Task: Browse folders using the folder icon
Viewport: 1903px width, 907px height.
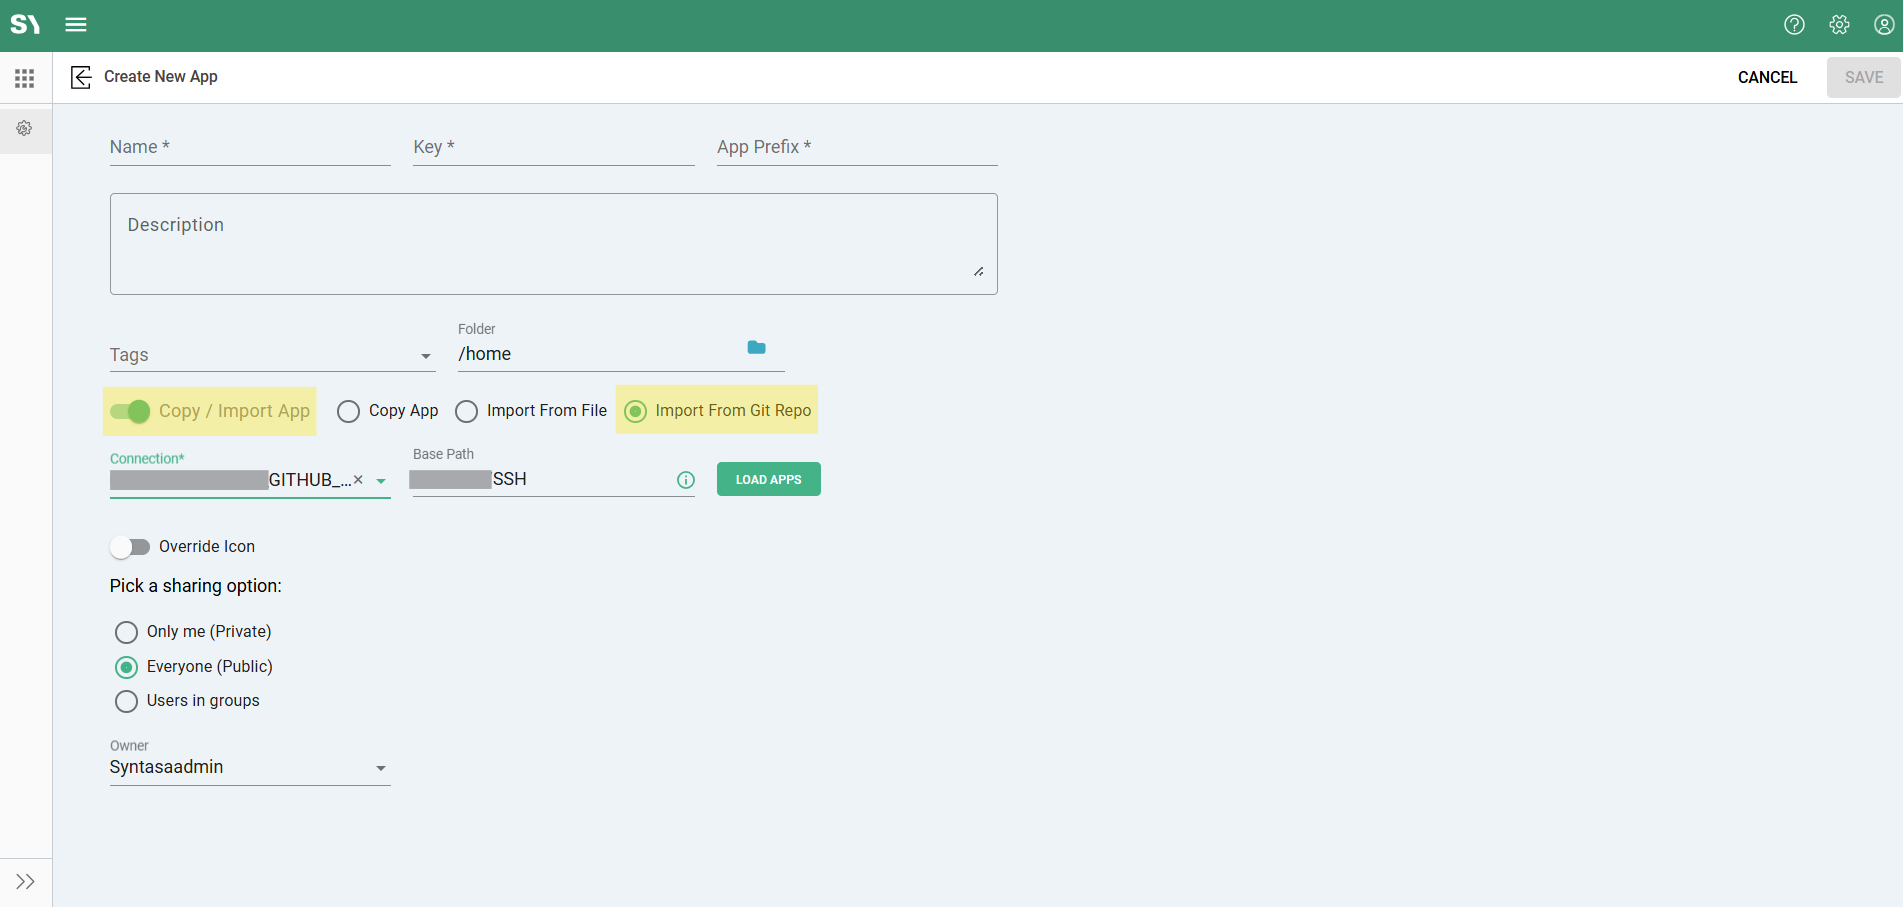Action: tap(756, 348)
